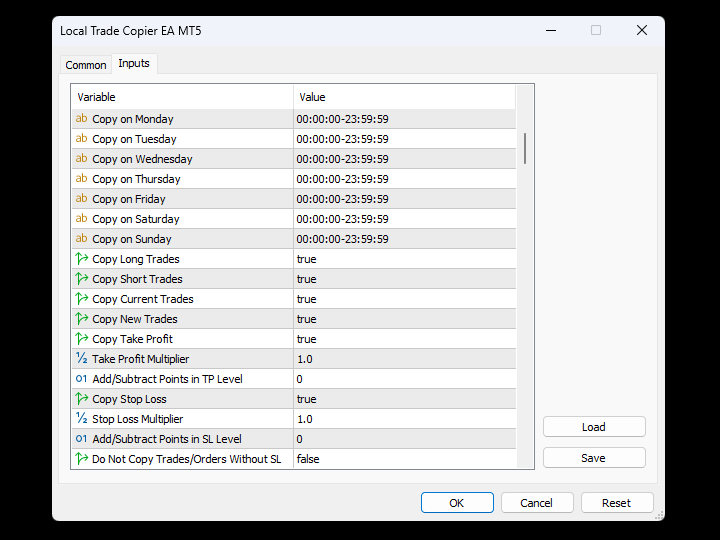Close the Local Trade Copier EA MT5 dialog

(641, 30)
